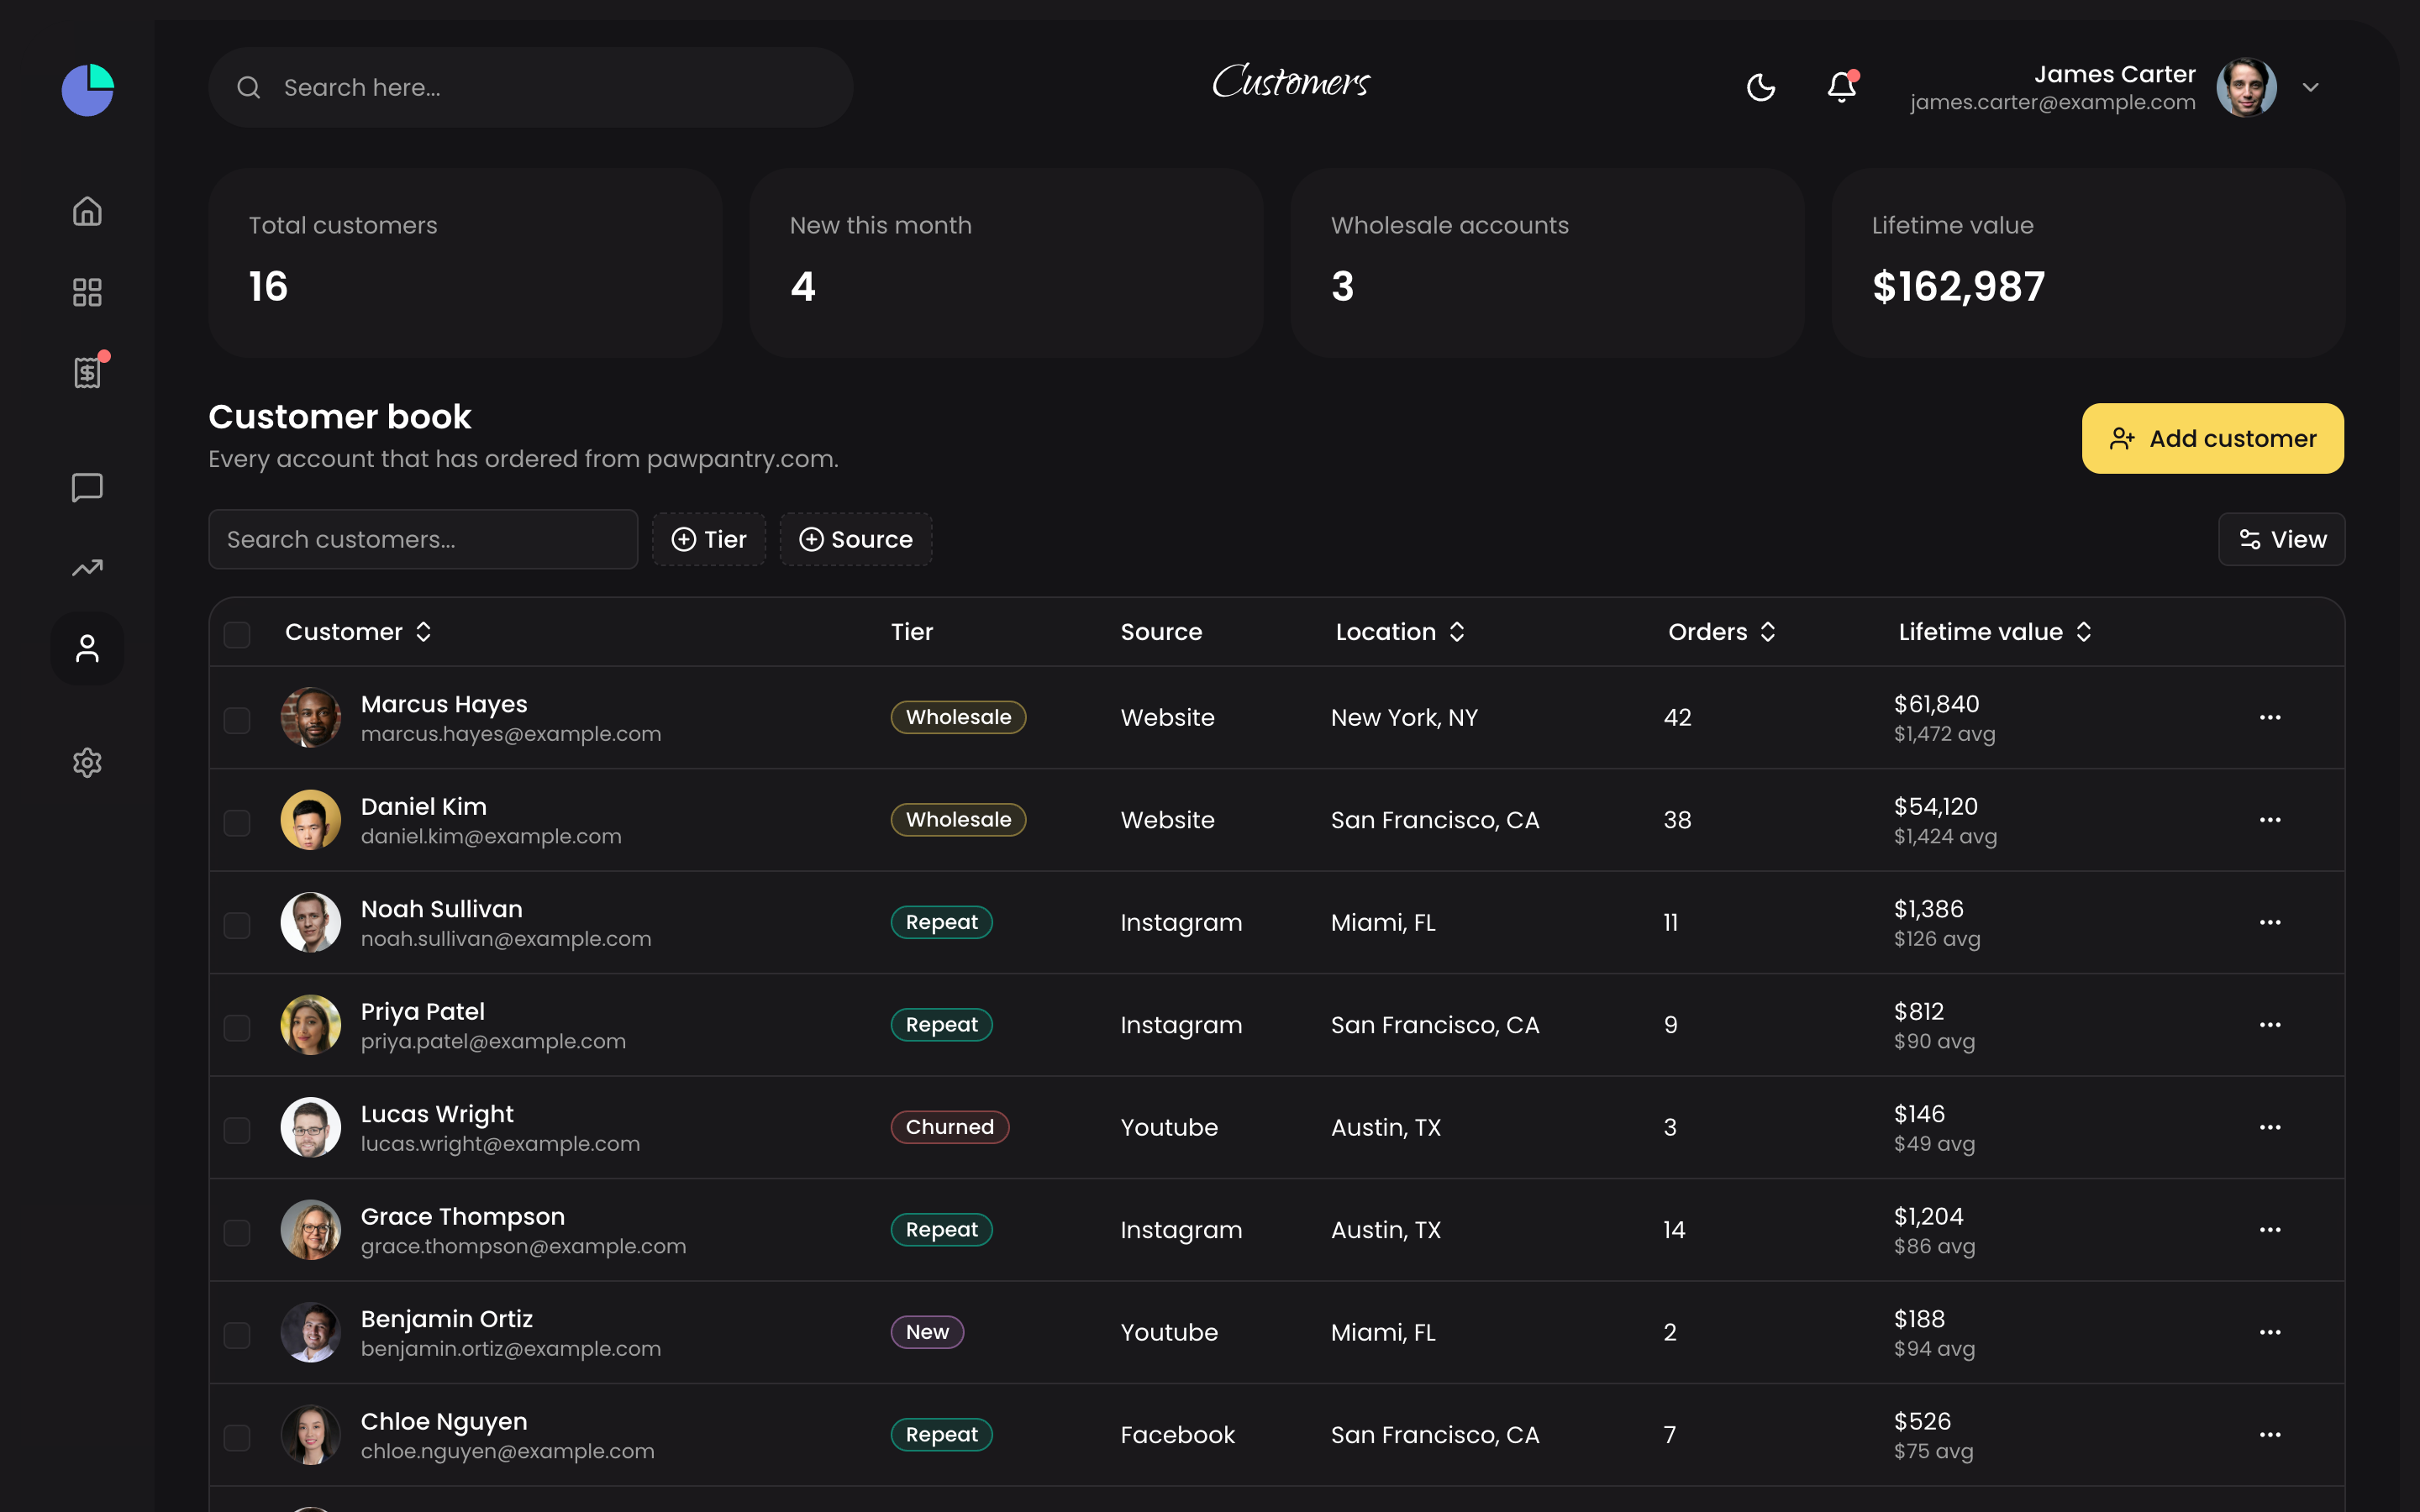
Task: Open the Tier filter dropdown
Action: pos(709,539)
